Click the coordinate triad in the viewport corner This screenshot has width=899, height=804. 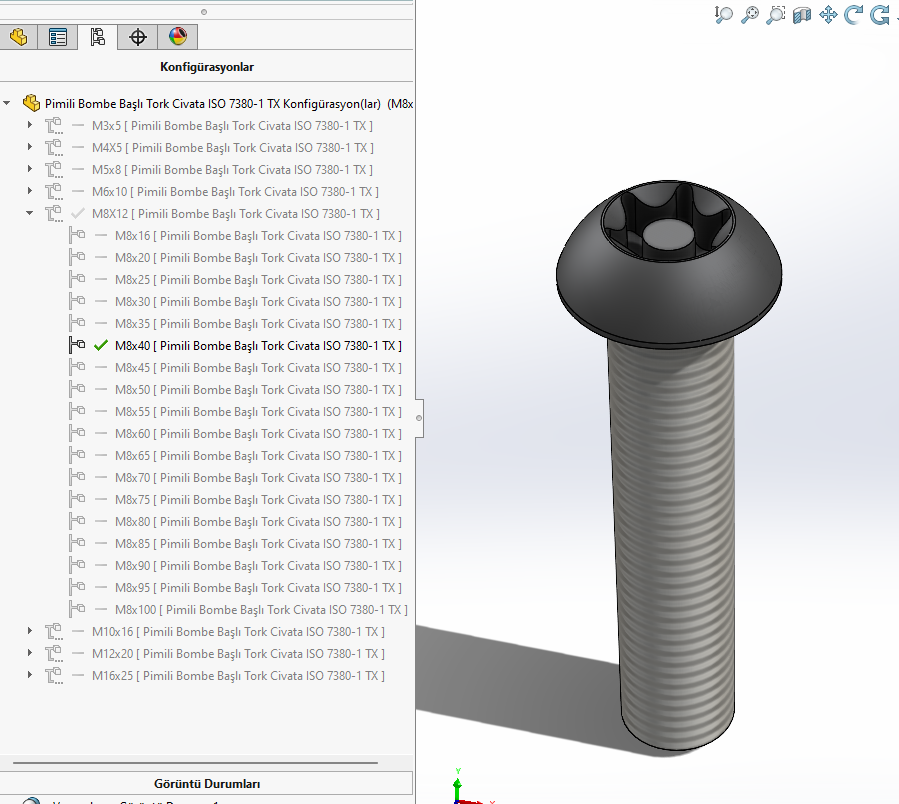click(x=467, y=789)
